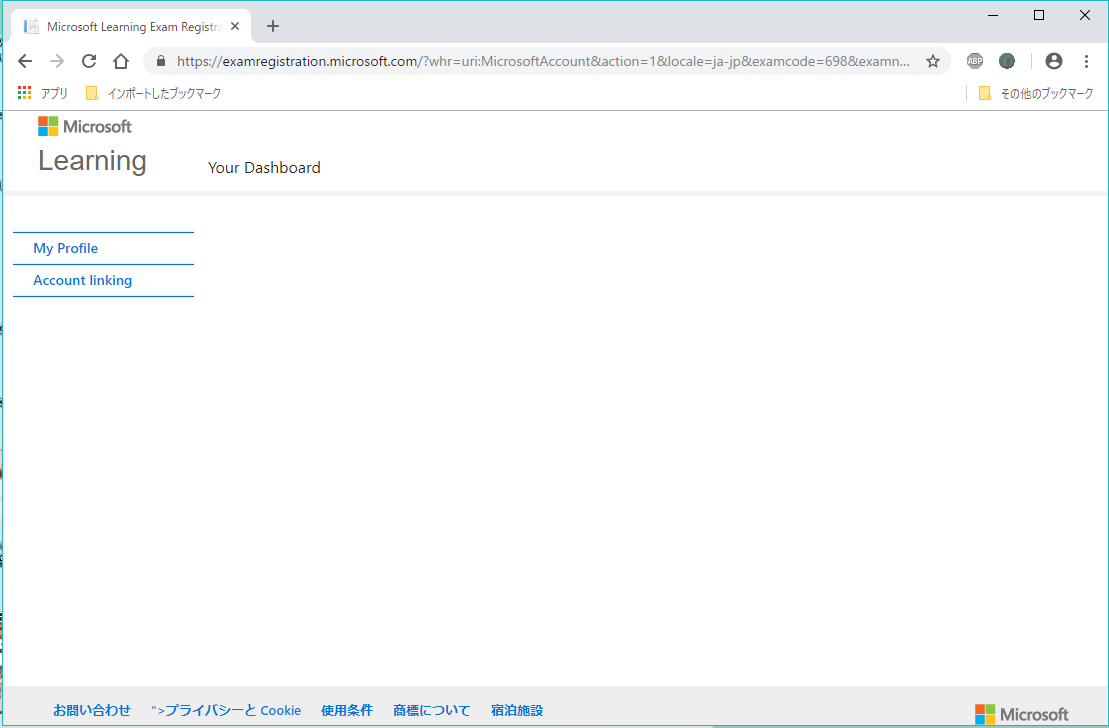Open the home page via house icon

click(121, 62)
